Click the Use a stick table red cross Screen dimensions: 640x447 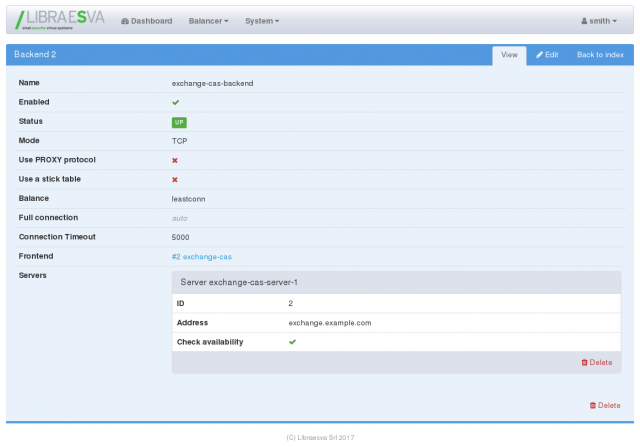(x=175, y=179)
